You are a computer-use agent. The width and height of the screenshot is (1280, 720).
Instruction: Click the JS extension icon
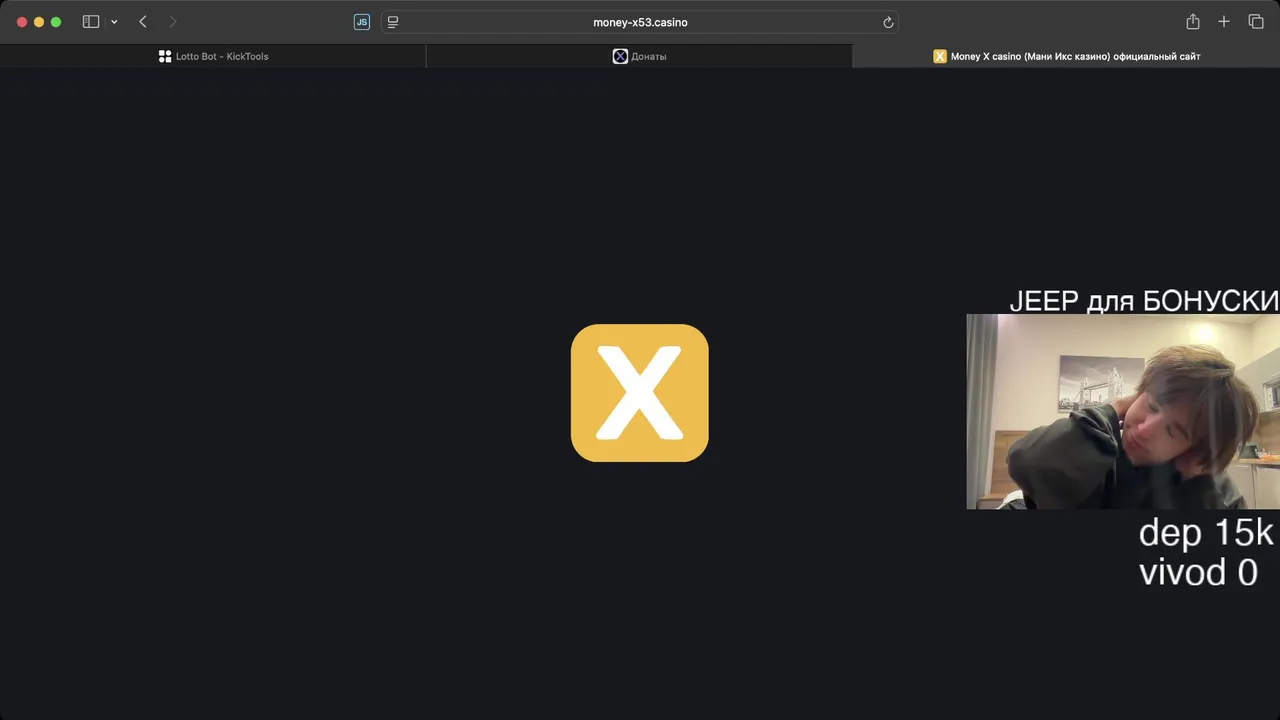click(362, 22)
